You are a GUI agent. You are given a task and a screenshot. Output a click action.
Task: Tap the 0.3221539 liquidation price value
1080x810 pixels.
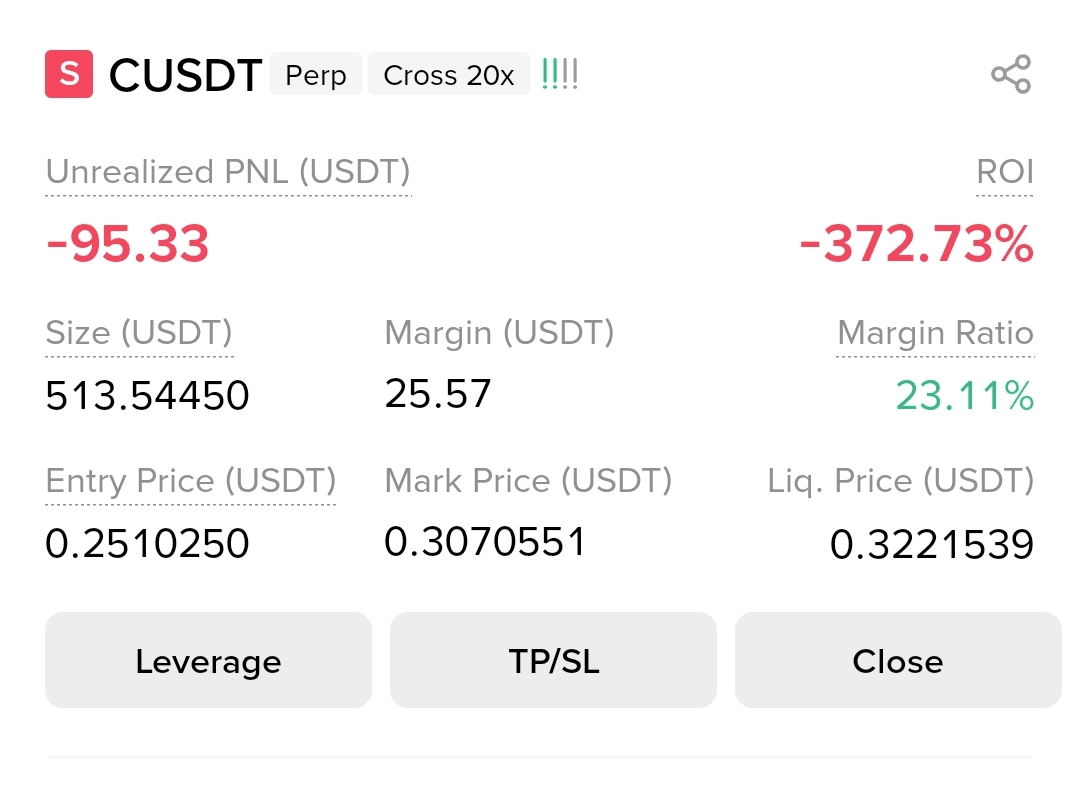tap(932, 544)
